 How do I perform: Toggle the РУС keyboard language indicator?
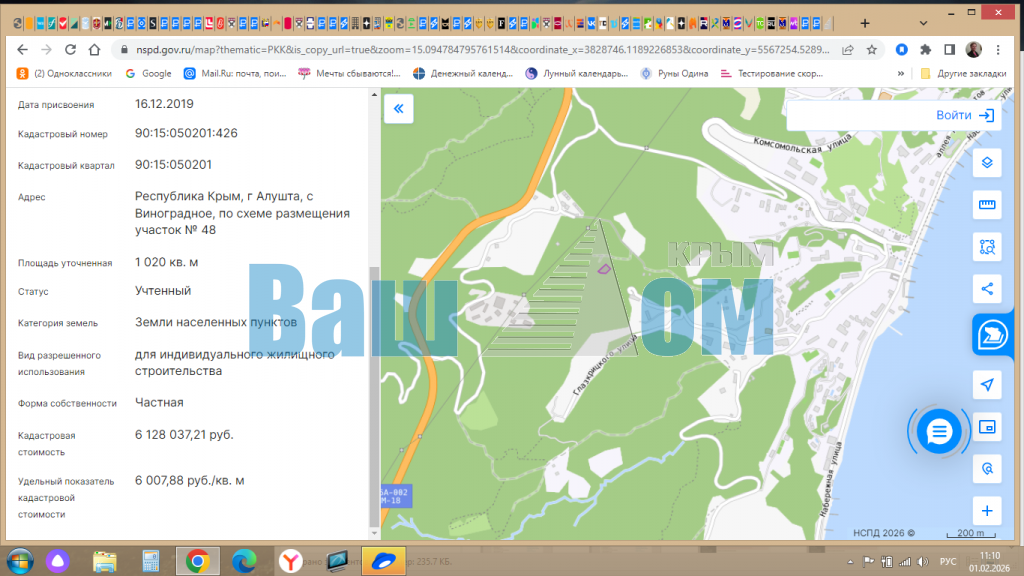(949, 561)
